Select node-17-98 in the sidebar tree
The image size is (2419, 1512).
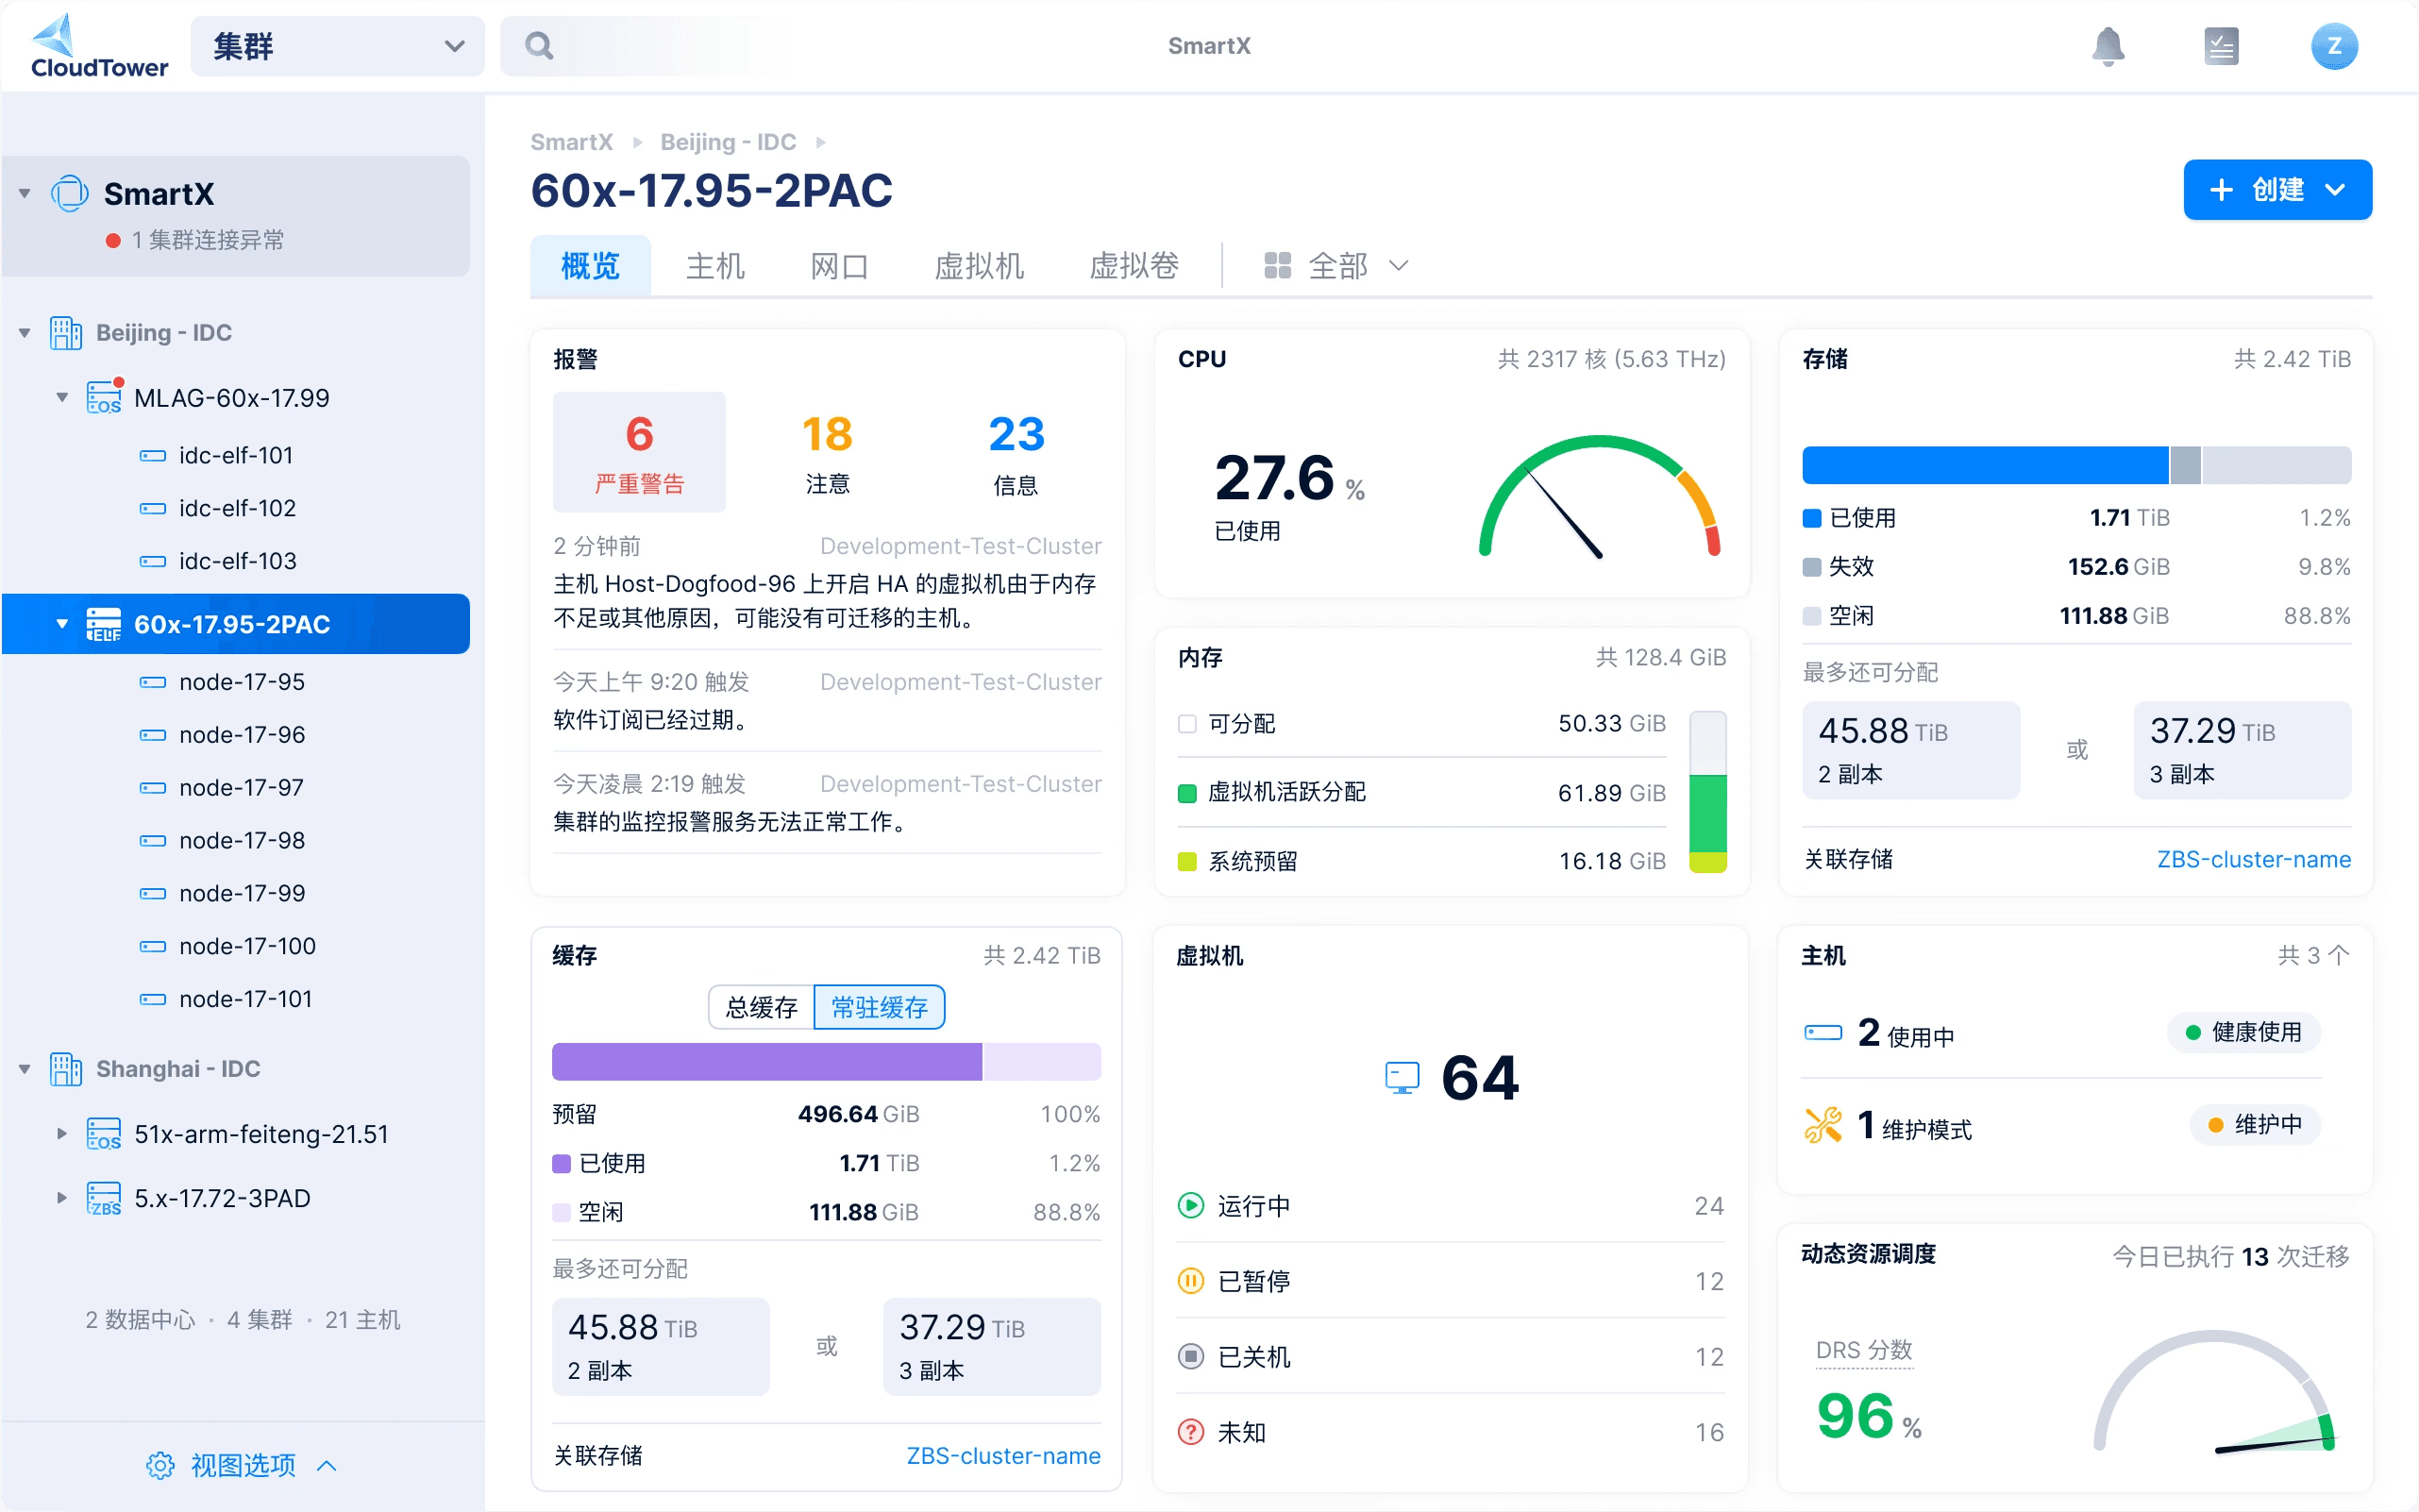click(241, 840)
